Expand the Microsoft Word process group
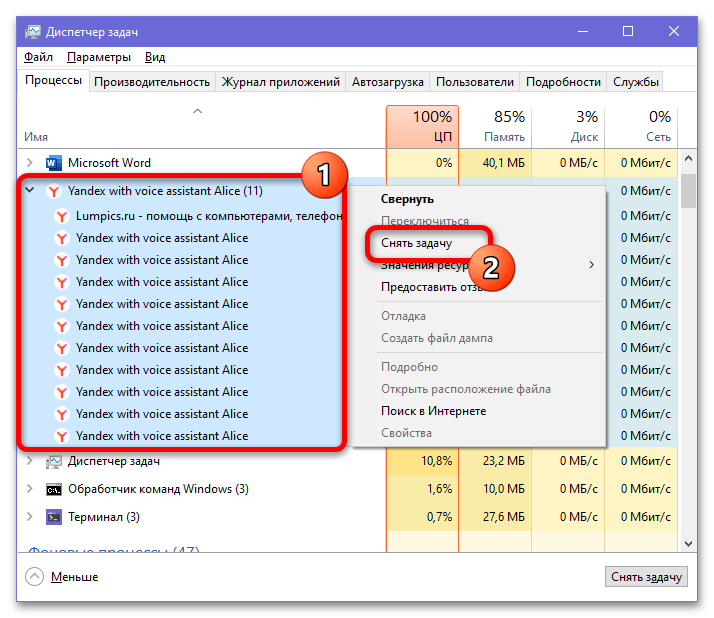The image size is (714, 618). click(30, 163)
